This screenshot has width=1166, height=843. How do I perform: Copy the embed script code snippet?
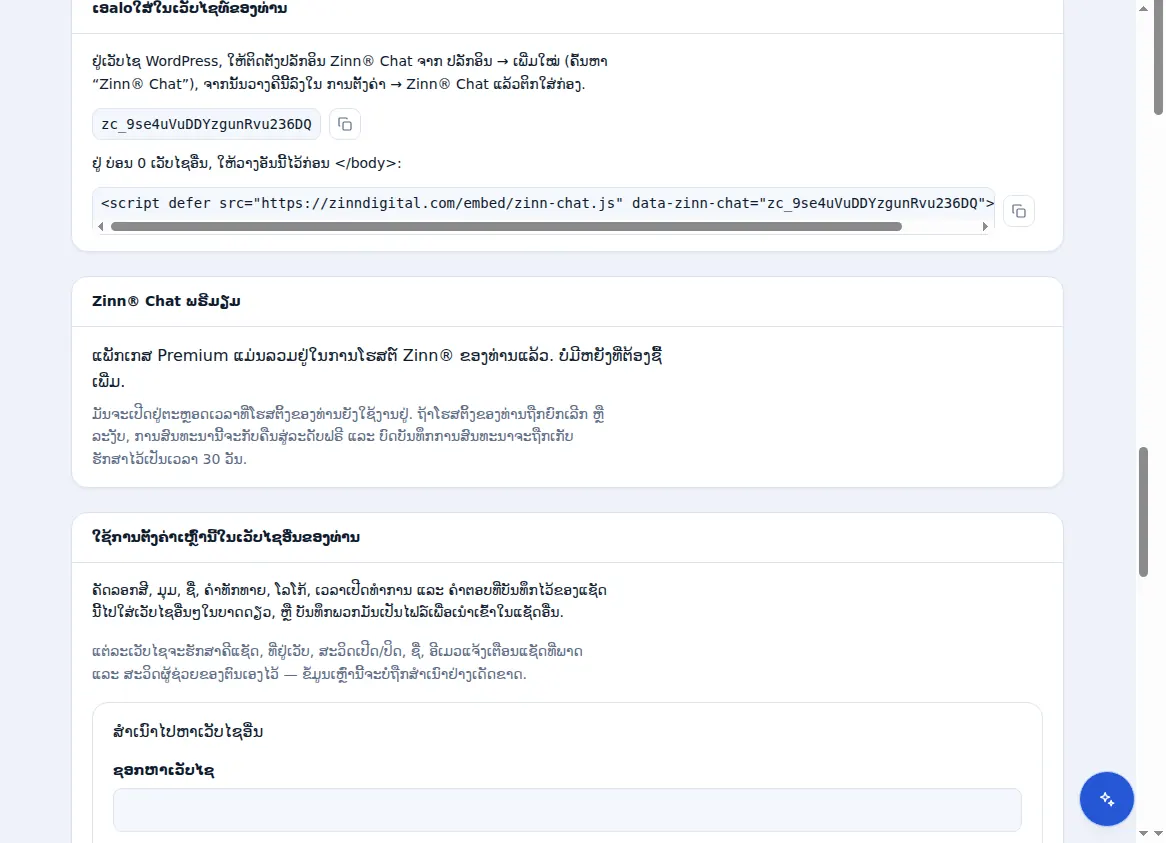tap(1018, 211)
